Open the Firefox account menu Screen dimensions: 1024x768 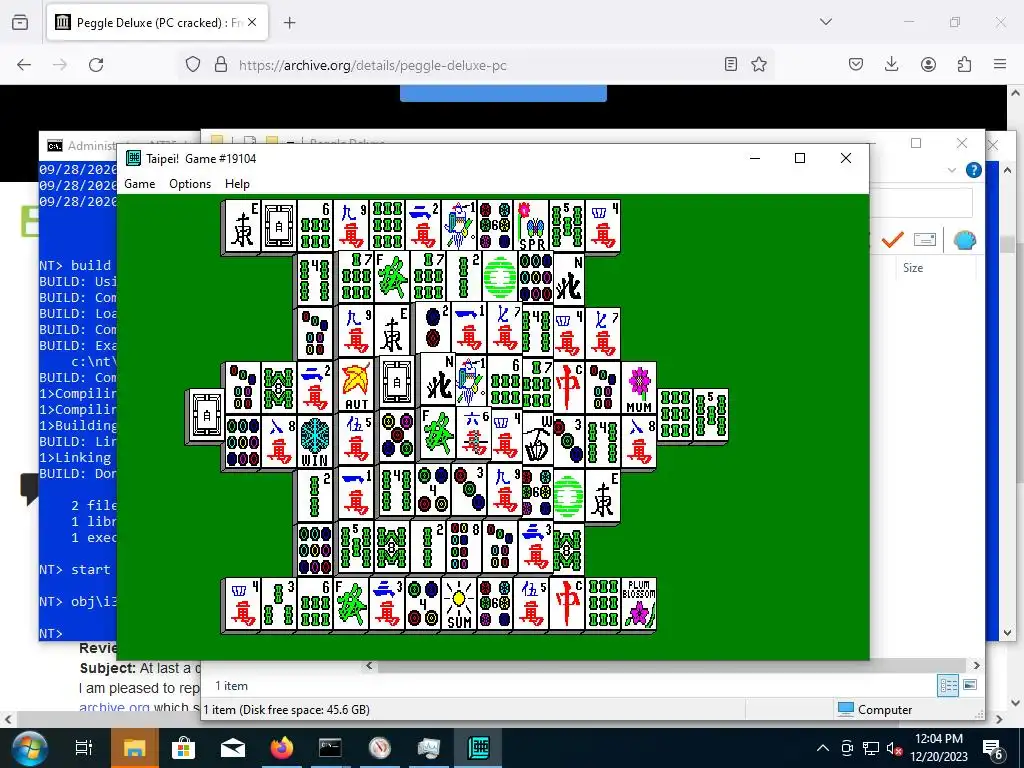coord(928,64)
